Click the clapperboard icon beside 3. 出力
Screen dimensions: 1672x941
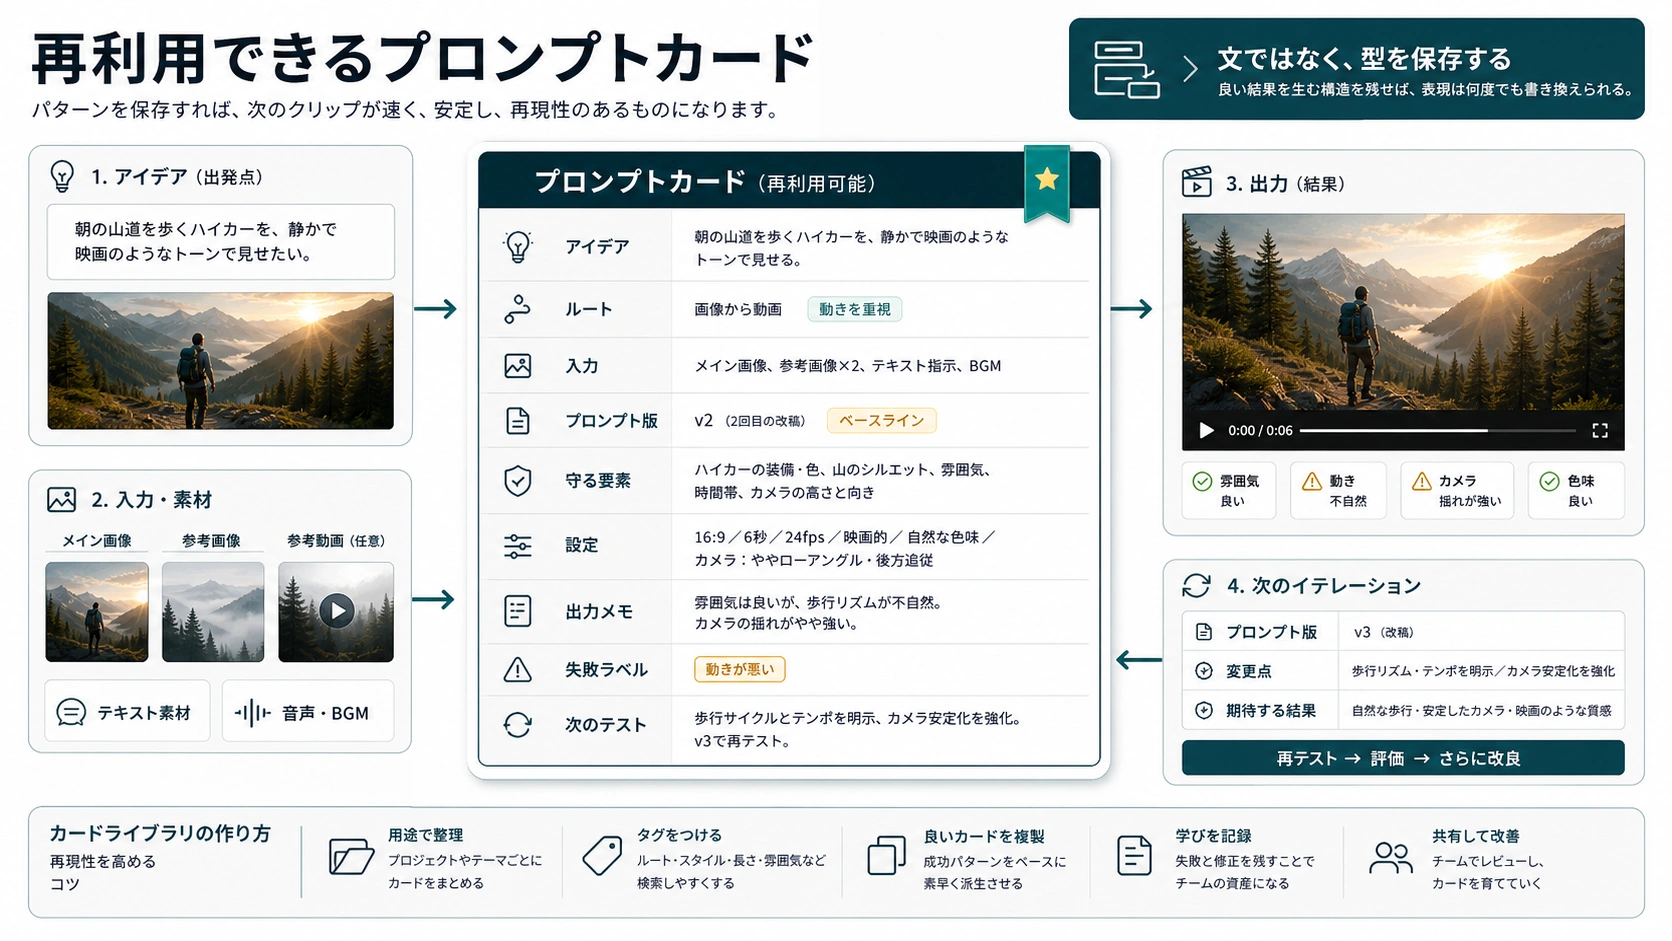click(x=1197, y=182)
